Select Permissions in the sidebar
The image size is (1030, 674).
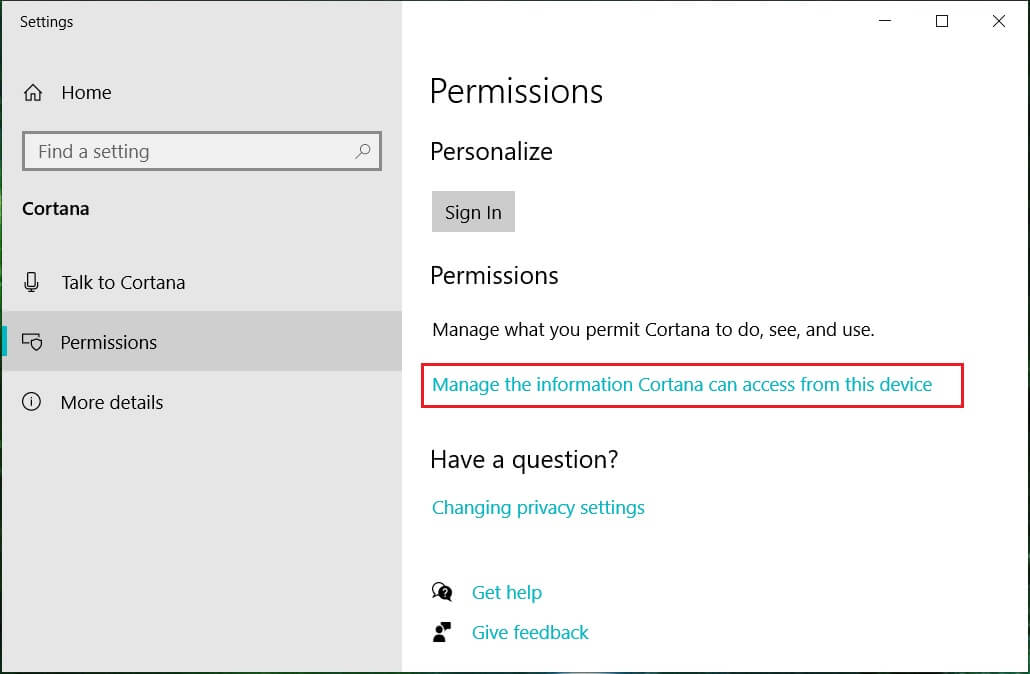tap(109, 342)
